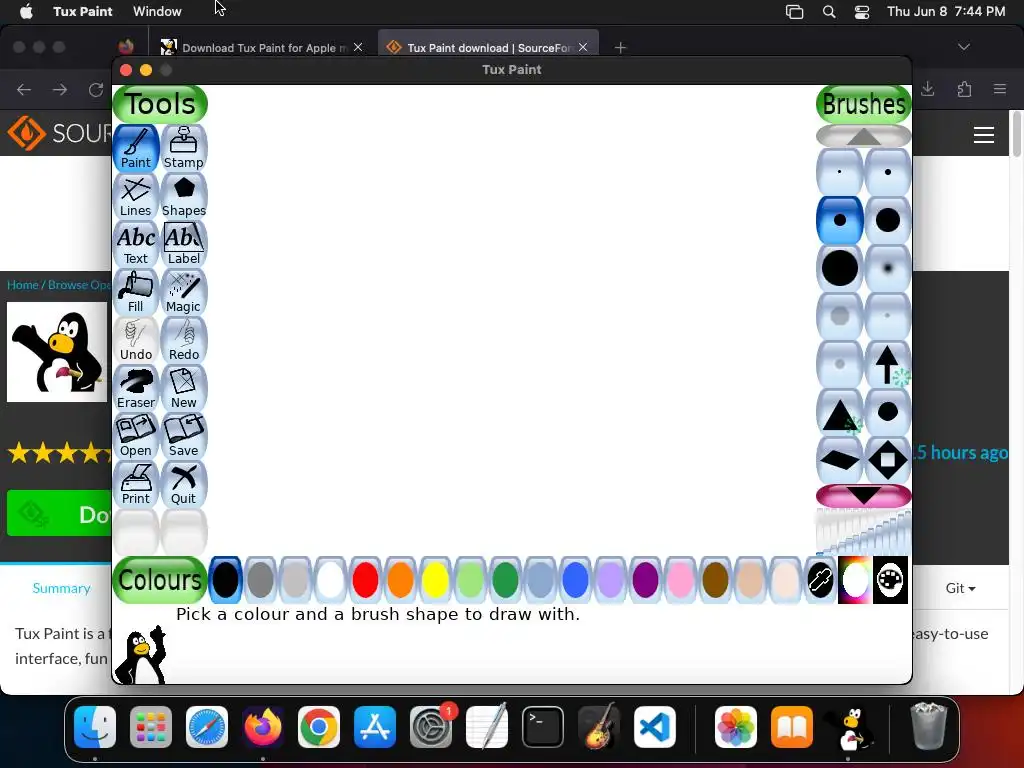Pick the pink colour swatch

coord(680,580)
